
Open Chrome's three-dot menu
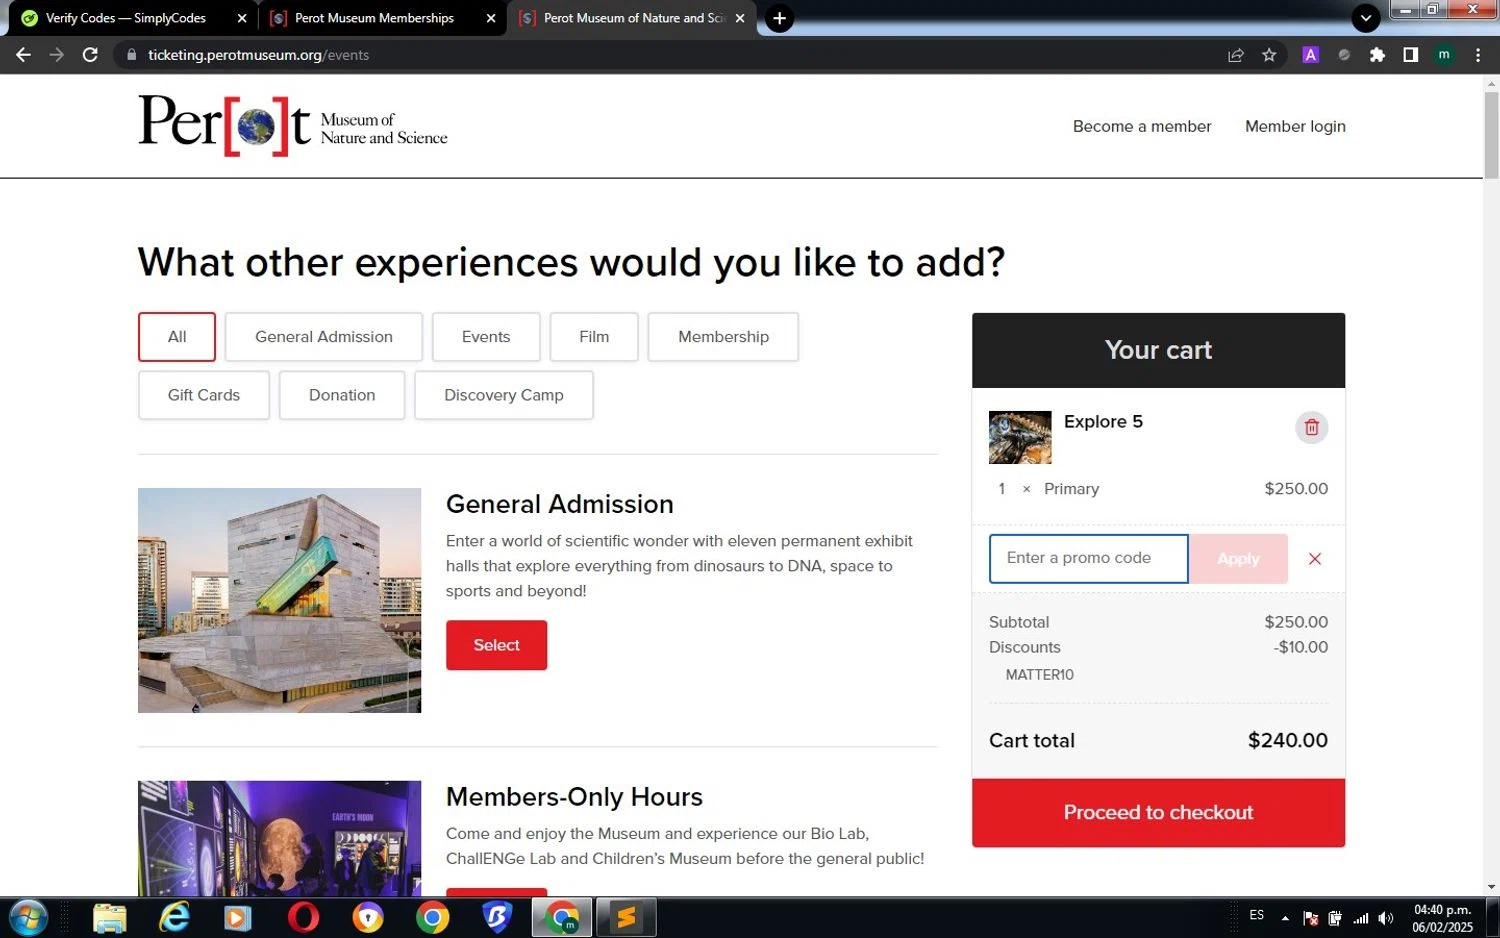pos(1478,55)
